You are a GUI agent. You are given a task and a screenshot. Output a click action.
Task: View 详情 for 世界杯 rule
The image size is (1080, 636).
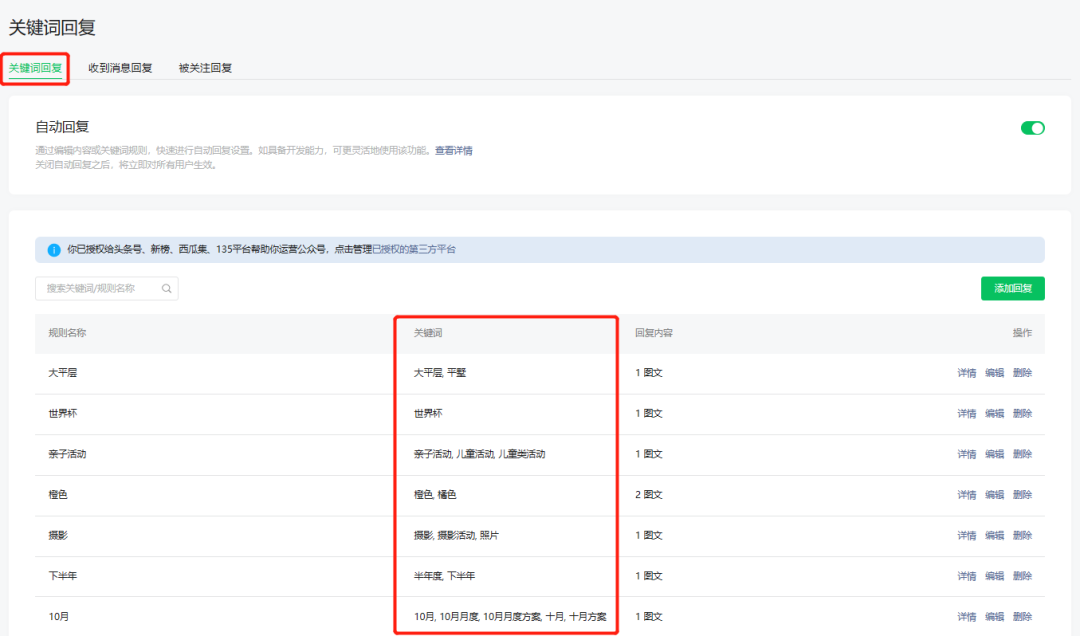pos(966,414)
